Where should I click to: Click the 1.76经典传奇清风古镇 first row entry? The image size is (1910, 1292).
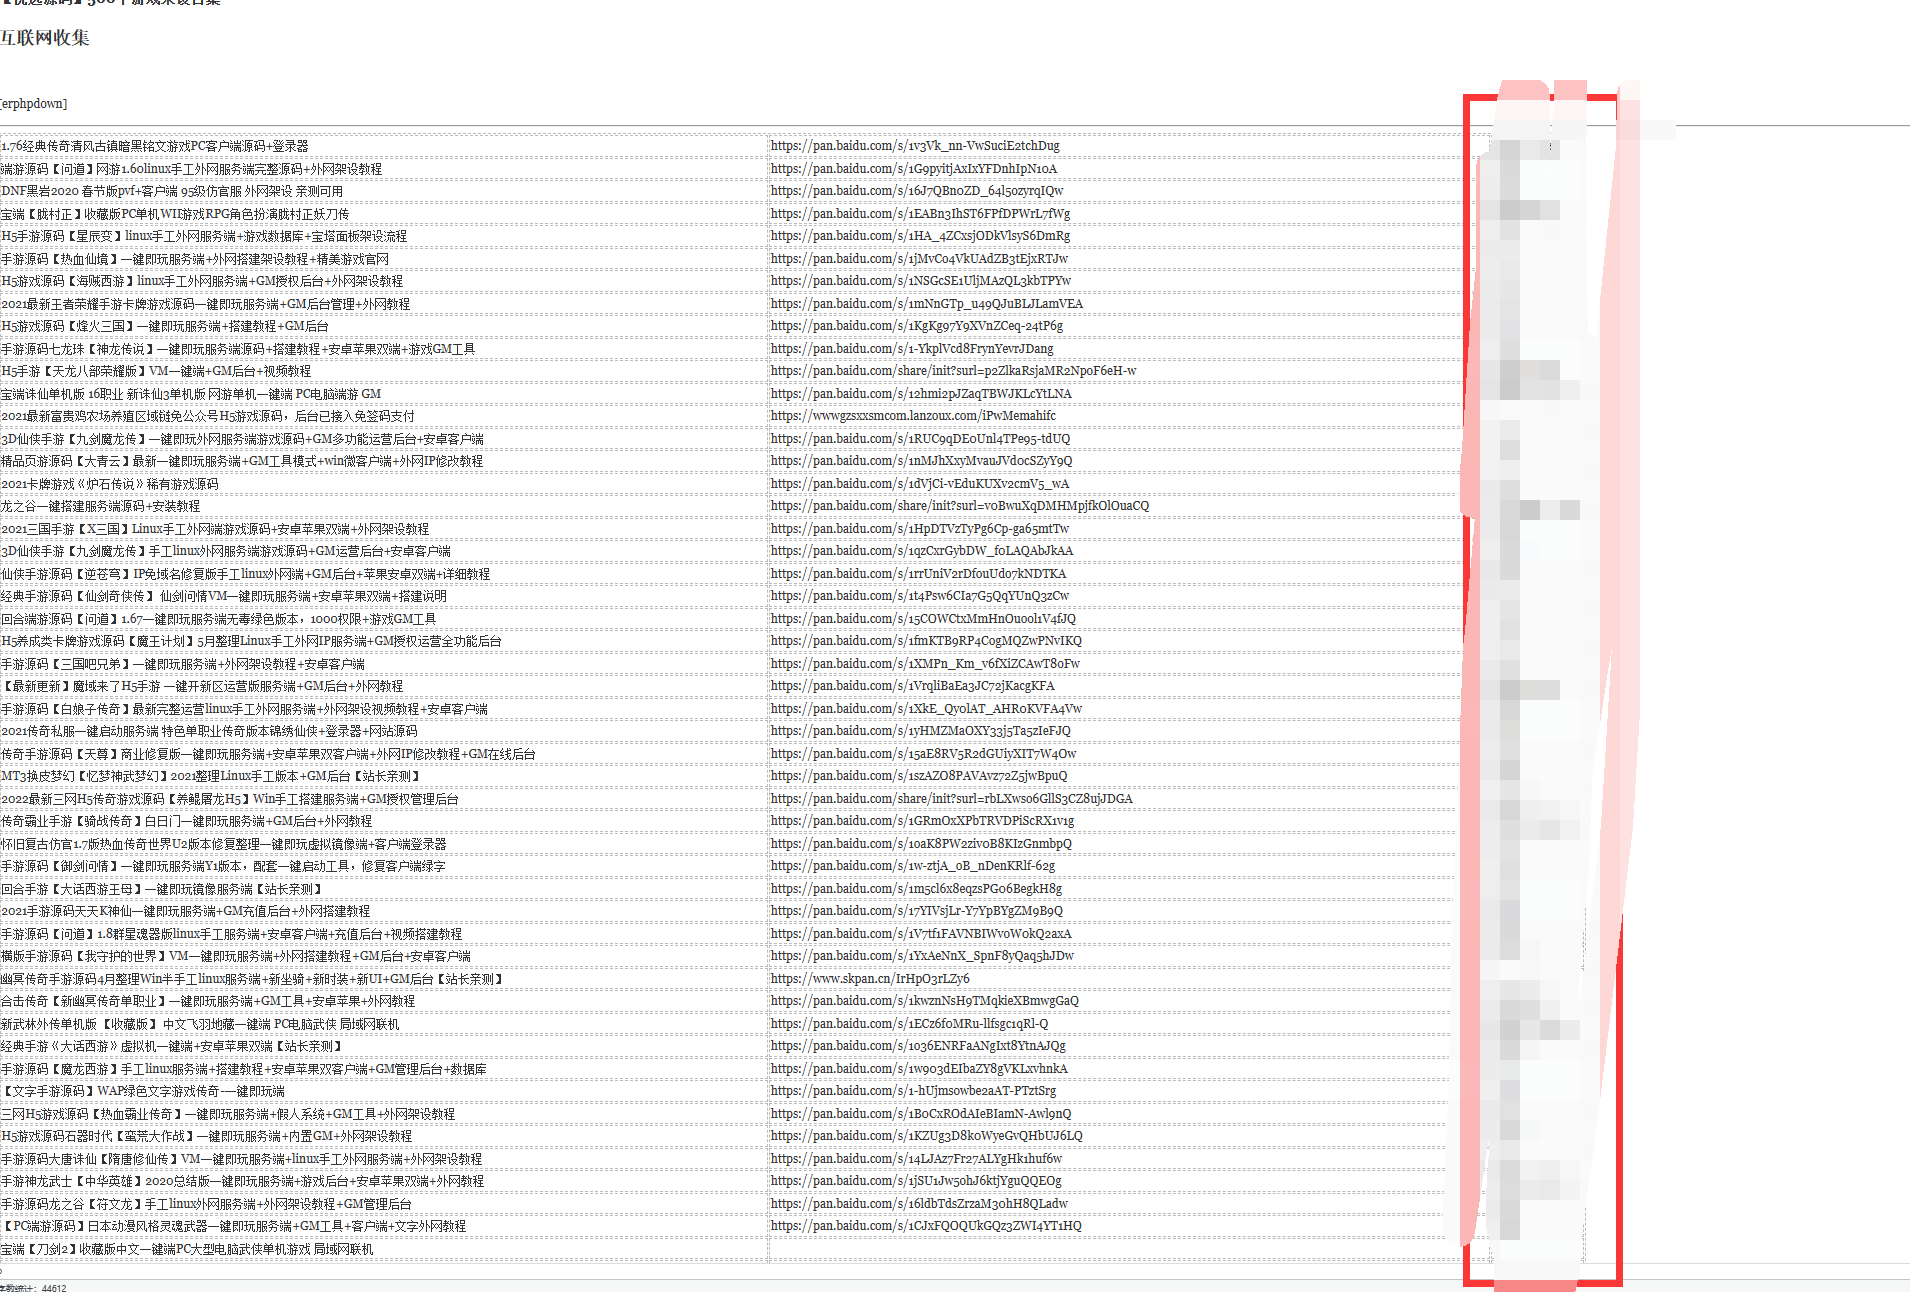point(155,146)
